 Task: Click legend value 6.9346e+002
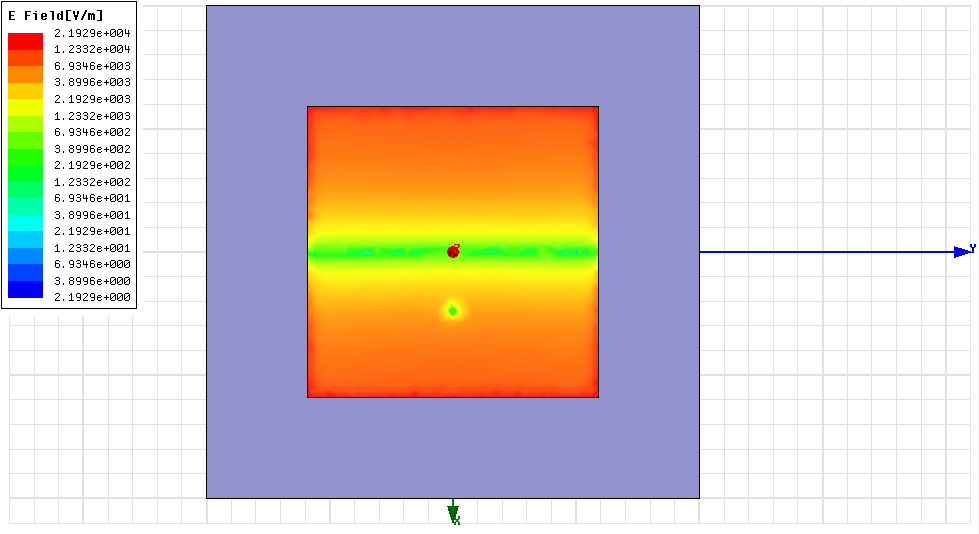(x=92, y=132)
